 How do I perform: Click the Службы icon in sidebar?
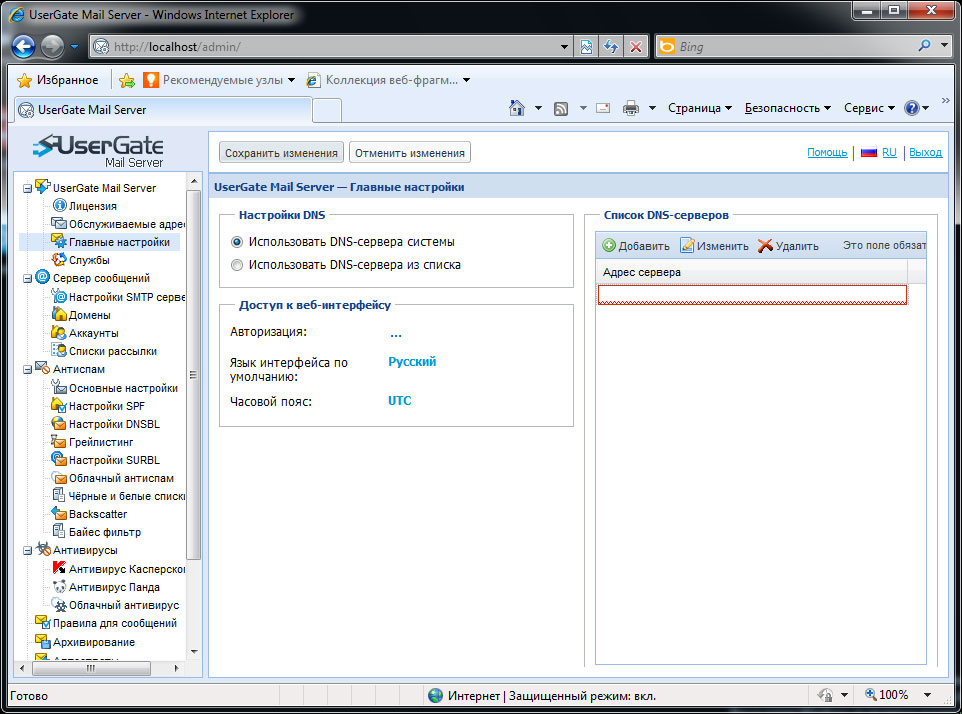pos(59,259)
